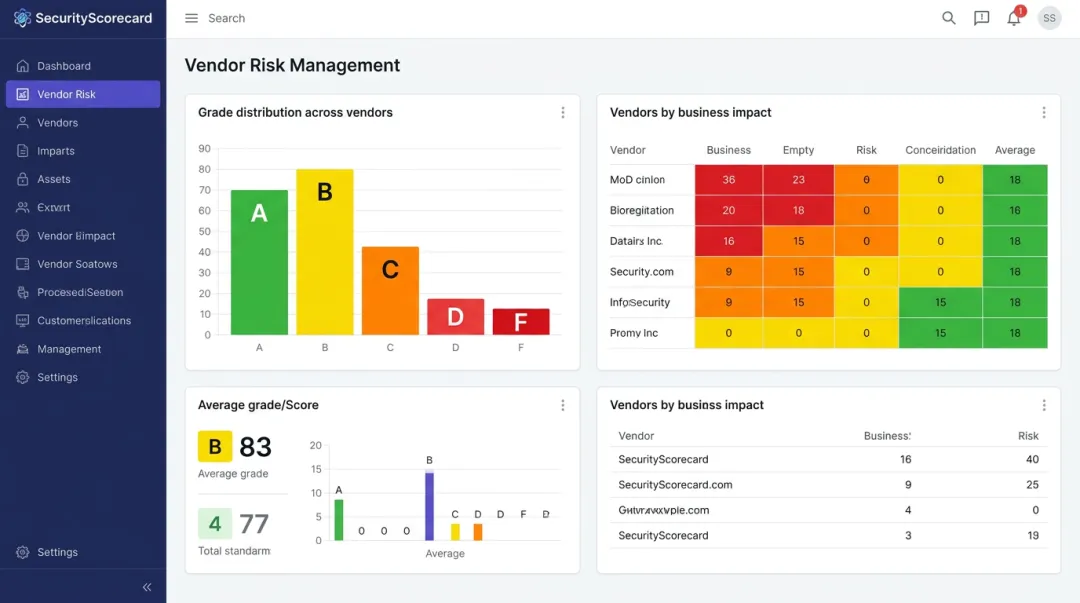
Task: Open the notifications bell icon
Action: pos(1014,18)
